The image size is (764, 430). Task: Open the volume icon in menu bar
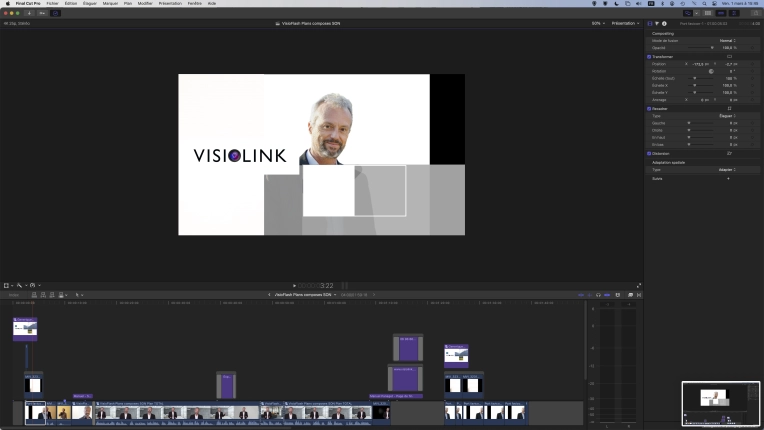[x=639, y=3]
